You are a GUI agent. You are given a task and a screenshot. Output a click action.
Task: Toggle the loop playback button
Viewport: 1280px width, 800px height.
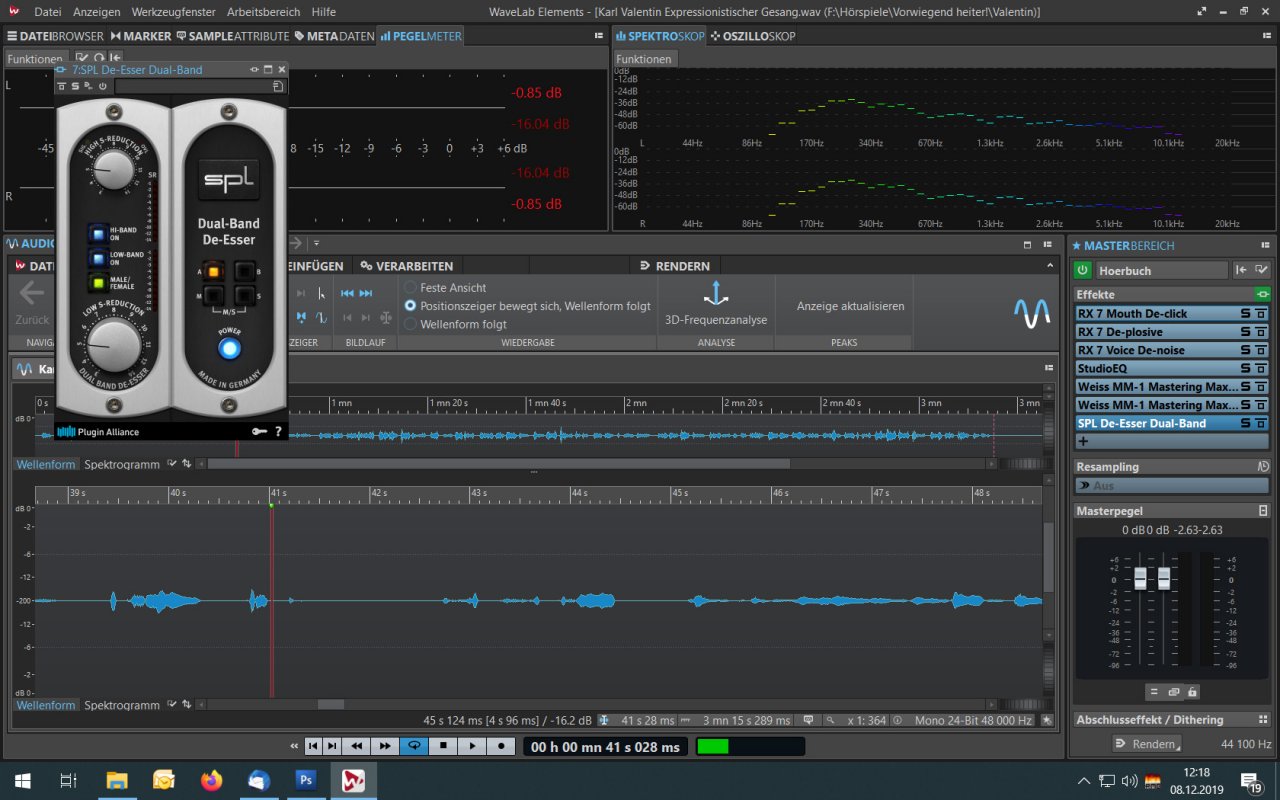click(x=413, y=746)
